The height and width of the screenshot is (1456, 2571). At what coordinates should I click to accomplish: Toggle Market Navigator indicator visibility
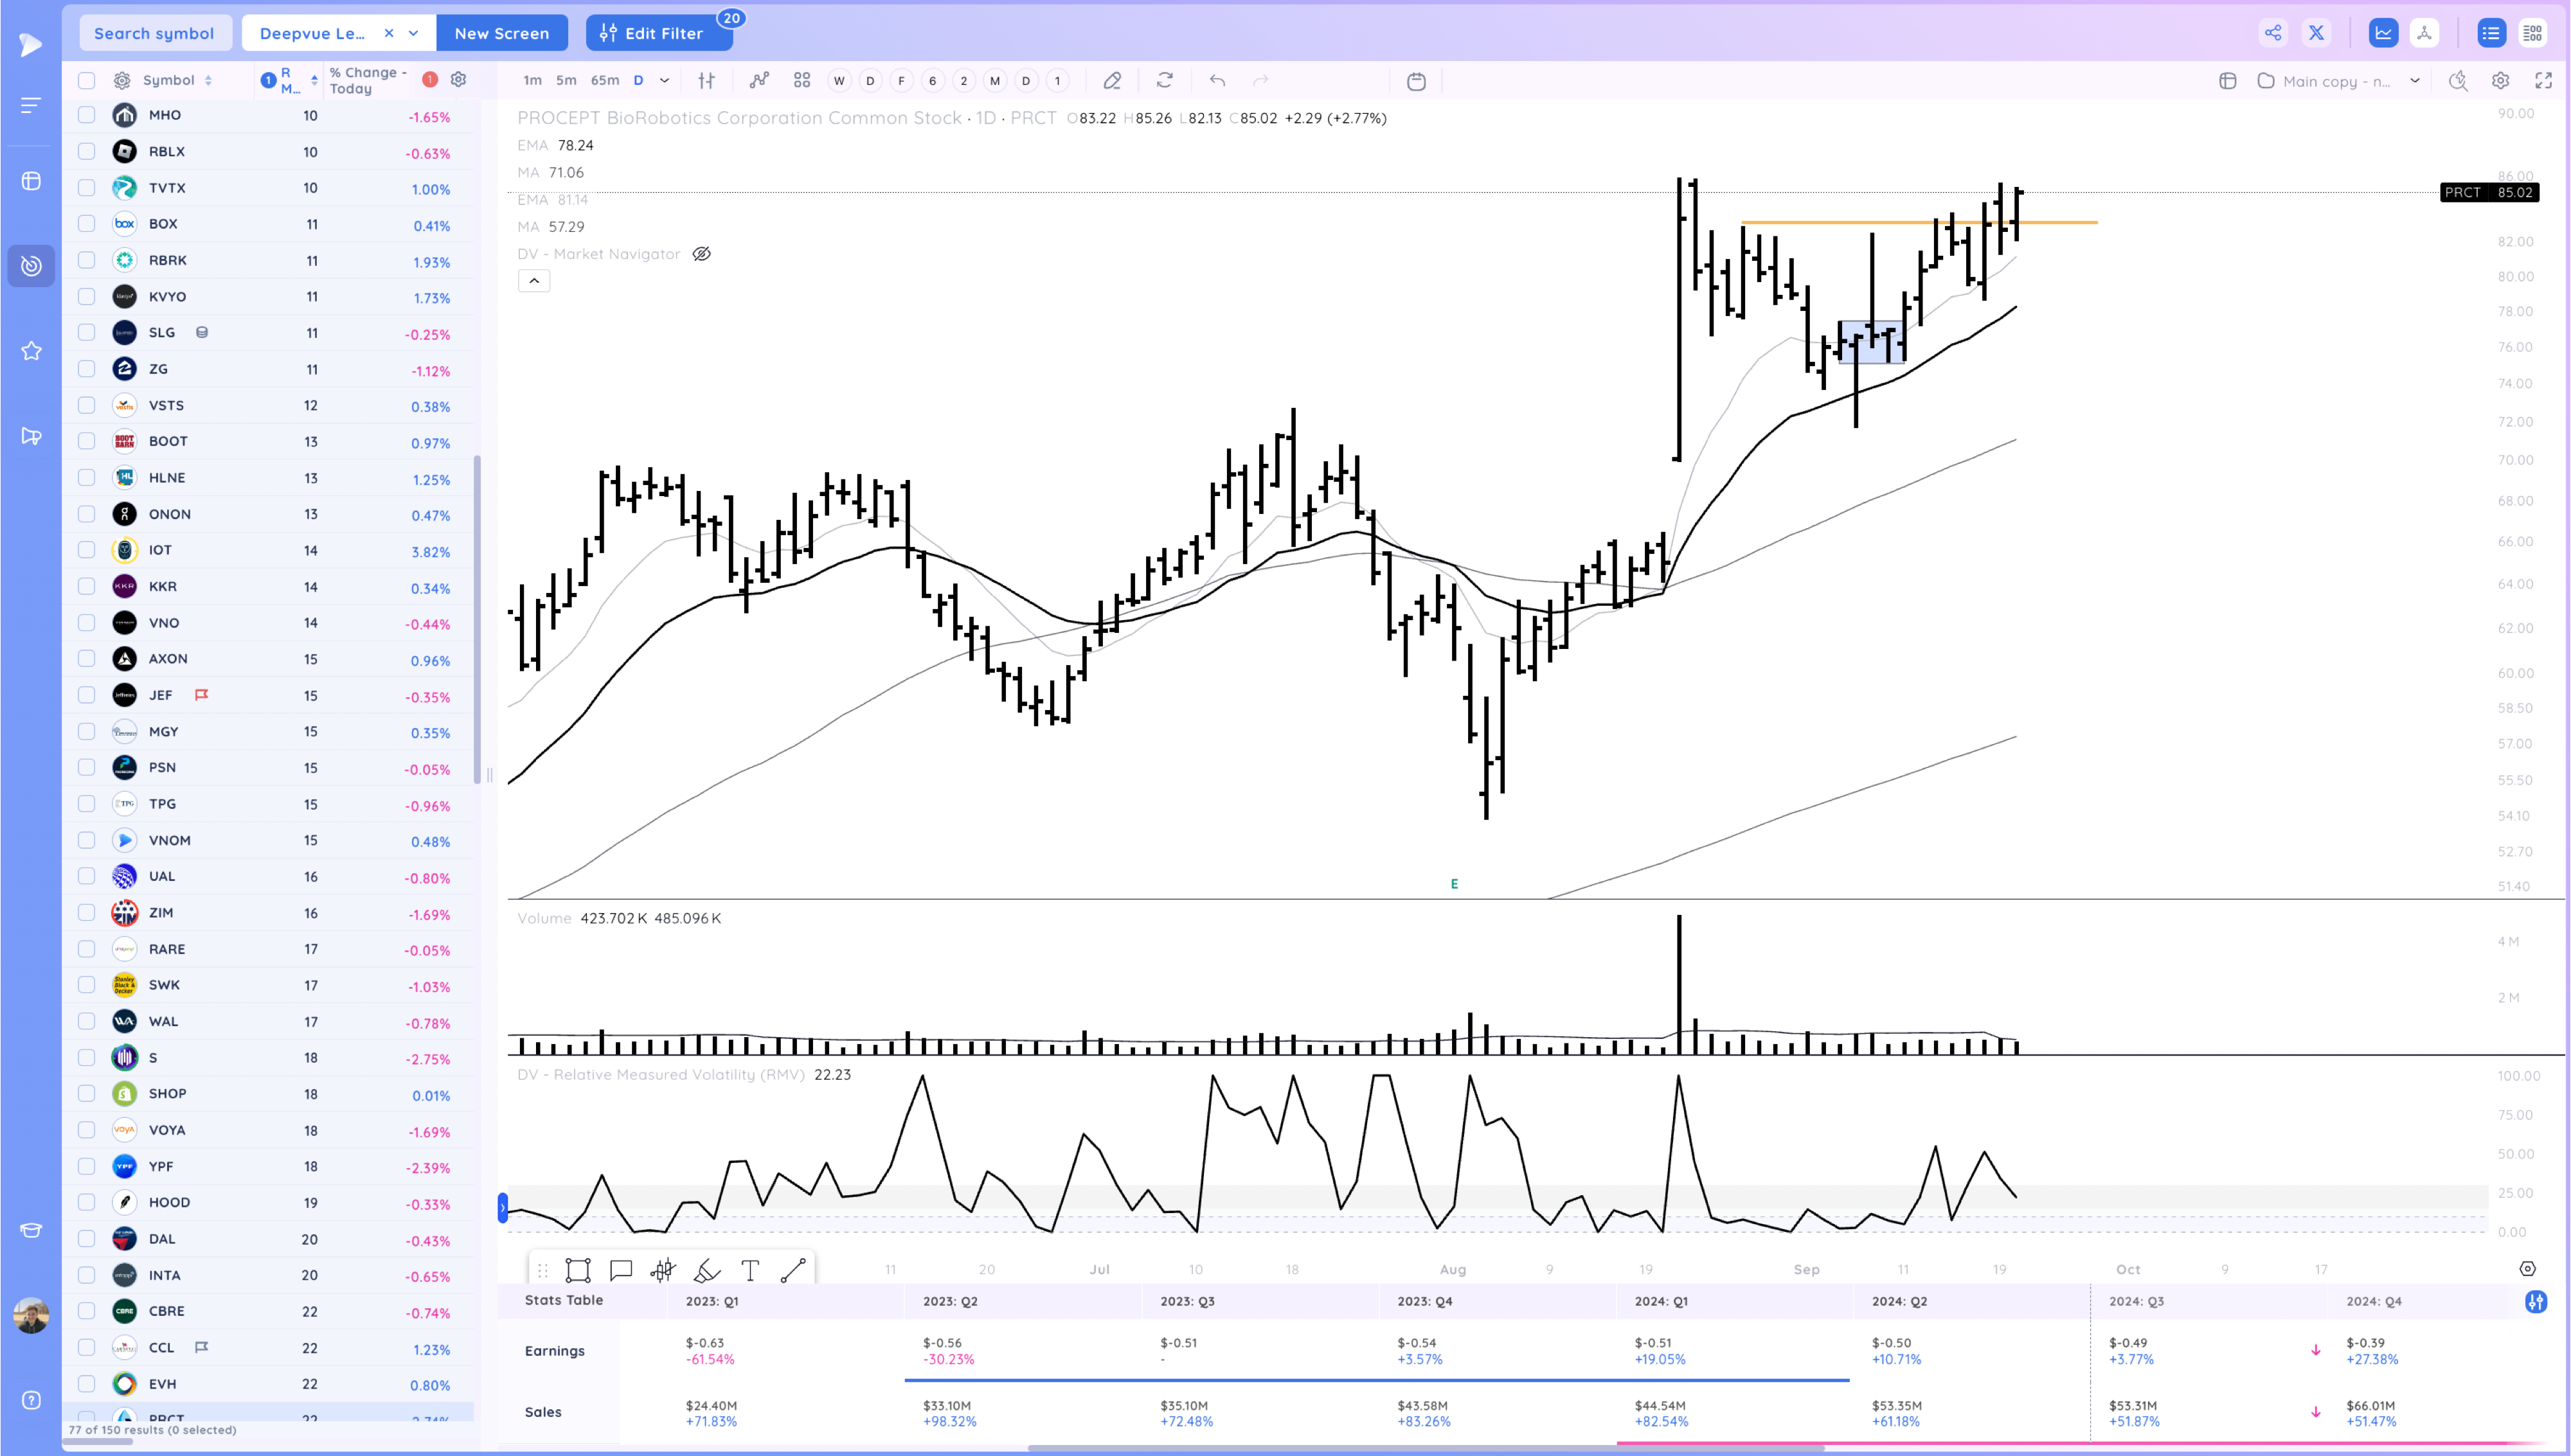pyautogui.click(x=702, y=254)
